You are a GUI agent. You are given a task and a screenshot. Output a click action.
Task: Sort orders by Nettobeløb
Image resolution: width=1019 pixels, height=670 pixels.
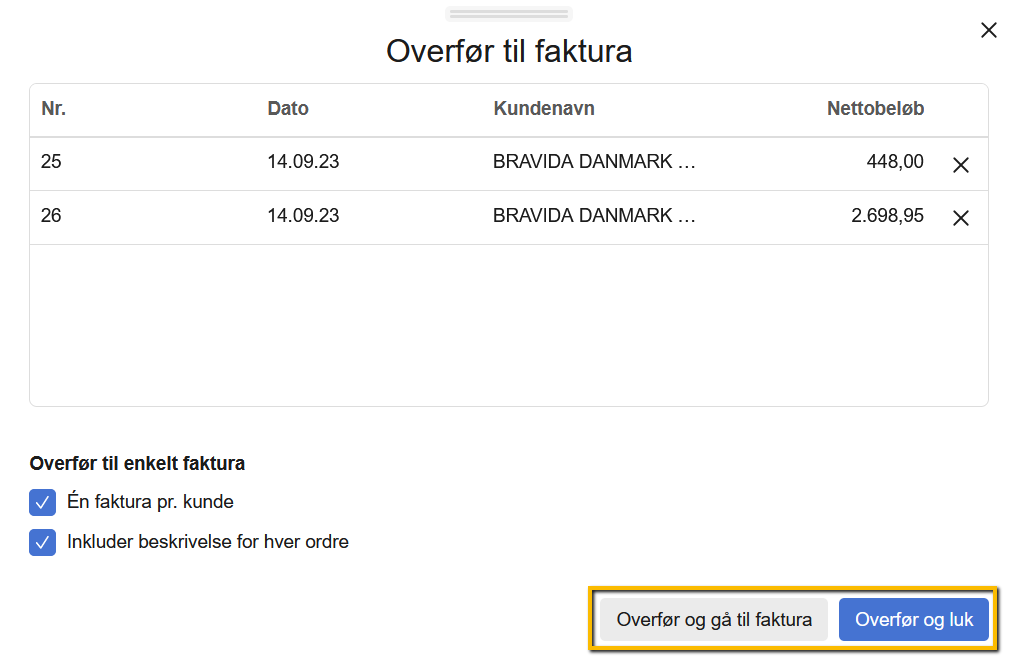click(875, 109)
